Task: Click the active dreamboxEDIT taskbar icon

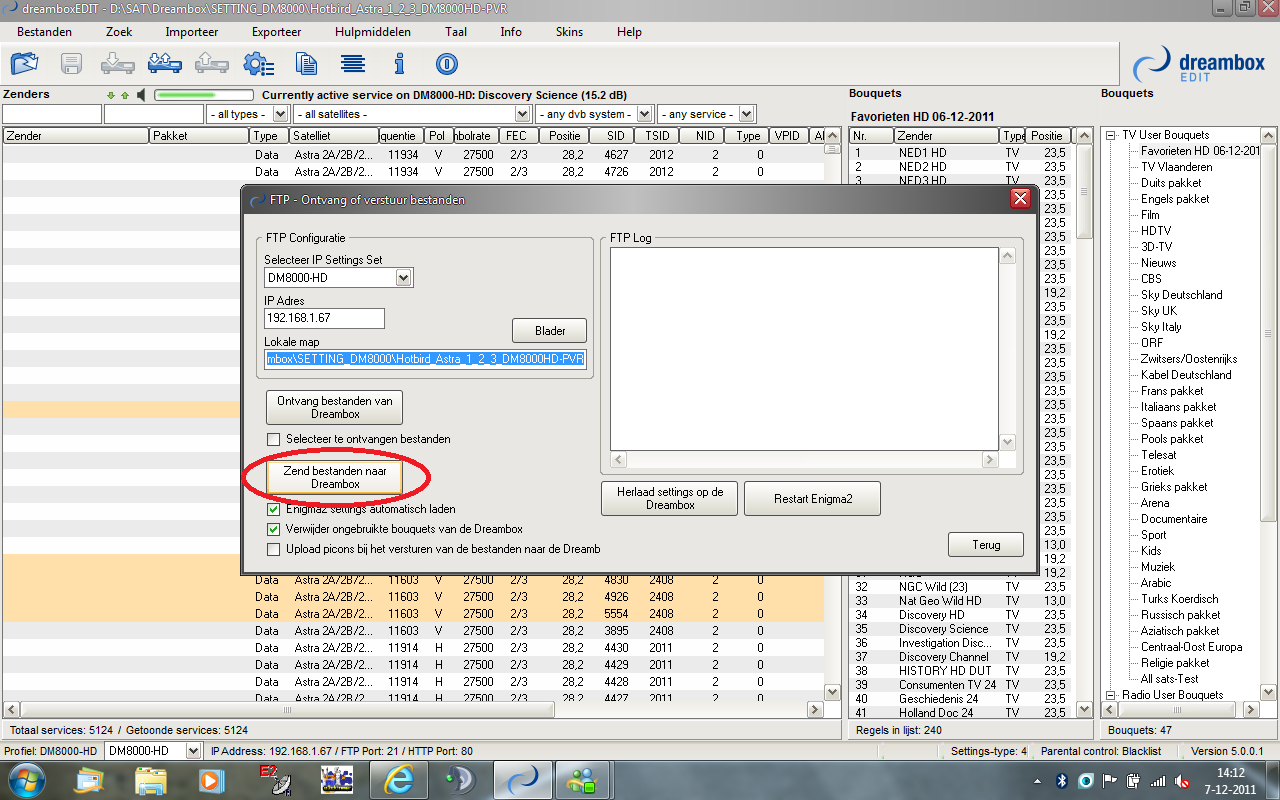Action: [522, 779]
